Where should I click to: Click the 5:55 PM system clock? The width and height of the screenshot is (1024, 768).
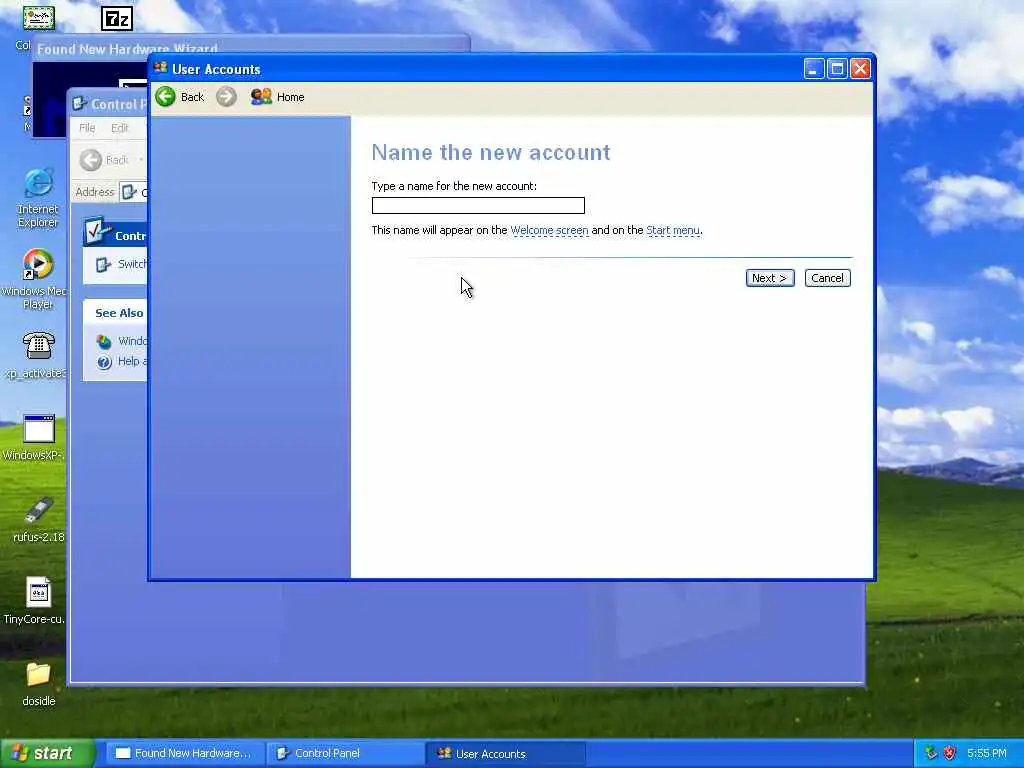pos(987,754)
